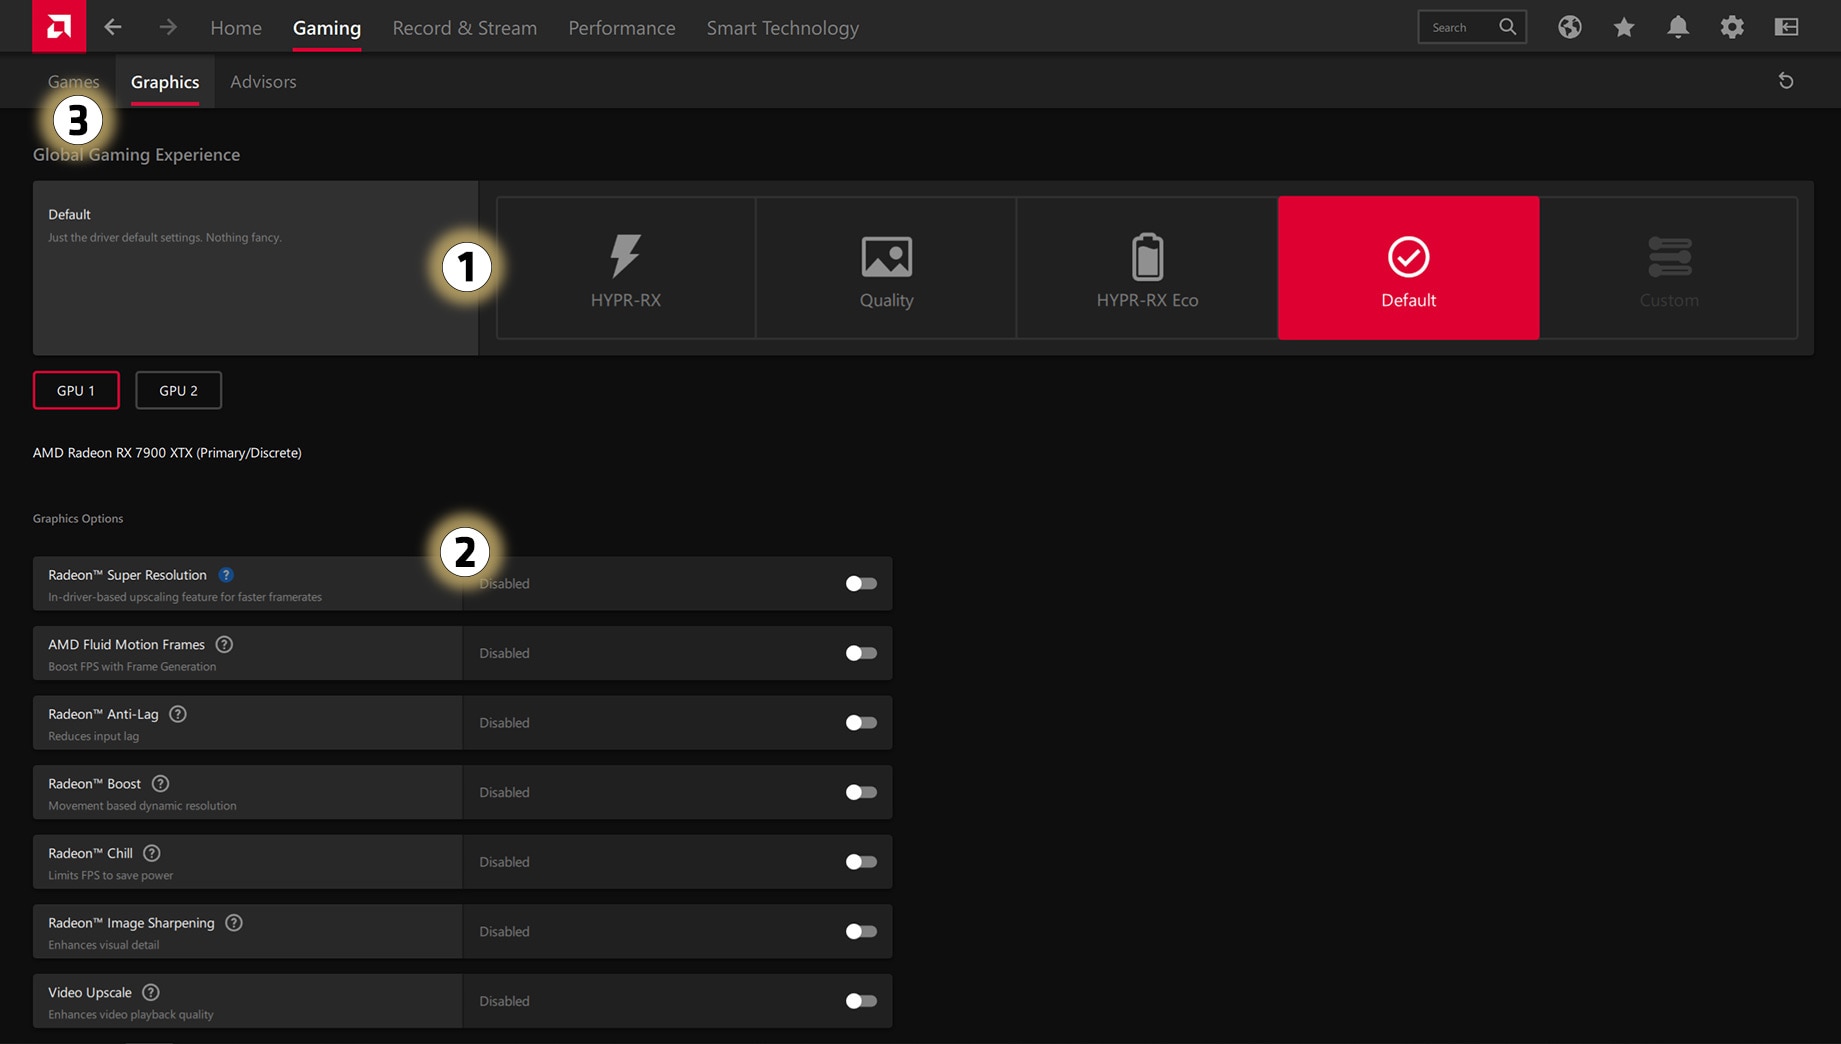The image size is (1841, 1044).
Task: Select the Quality profile
Action: point(886,268)
